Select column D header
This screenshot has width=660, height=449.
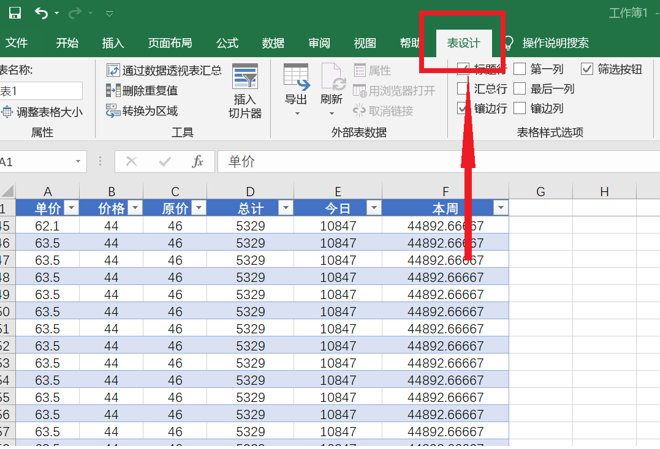point(250,192)
